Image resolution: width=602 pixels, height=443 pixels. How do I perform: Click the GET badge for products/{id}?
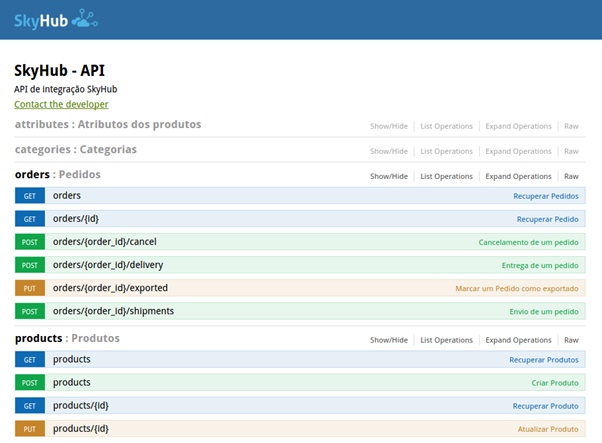pos(30,406)
